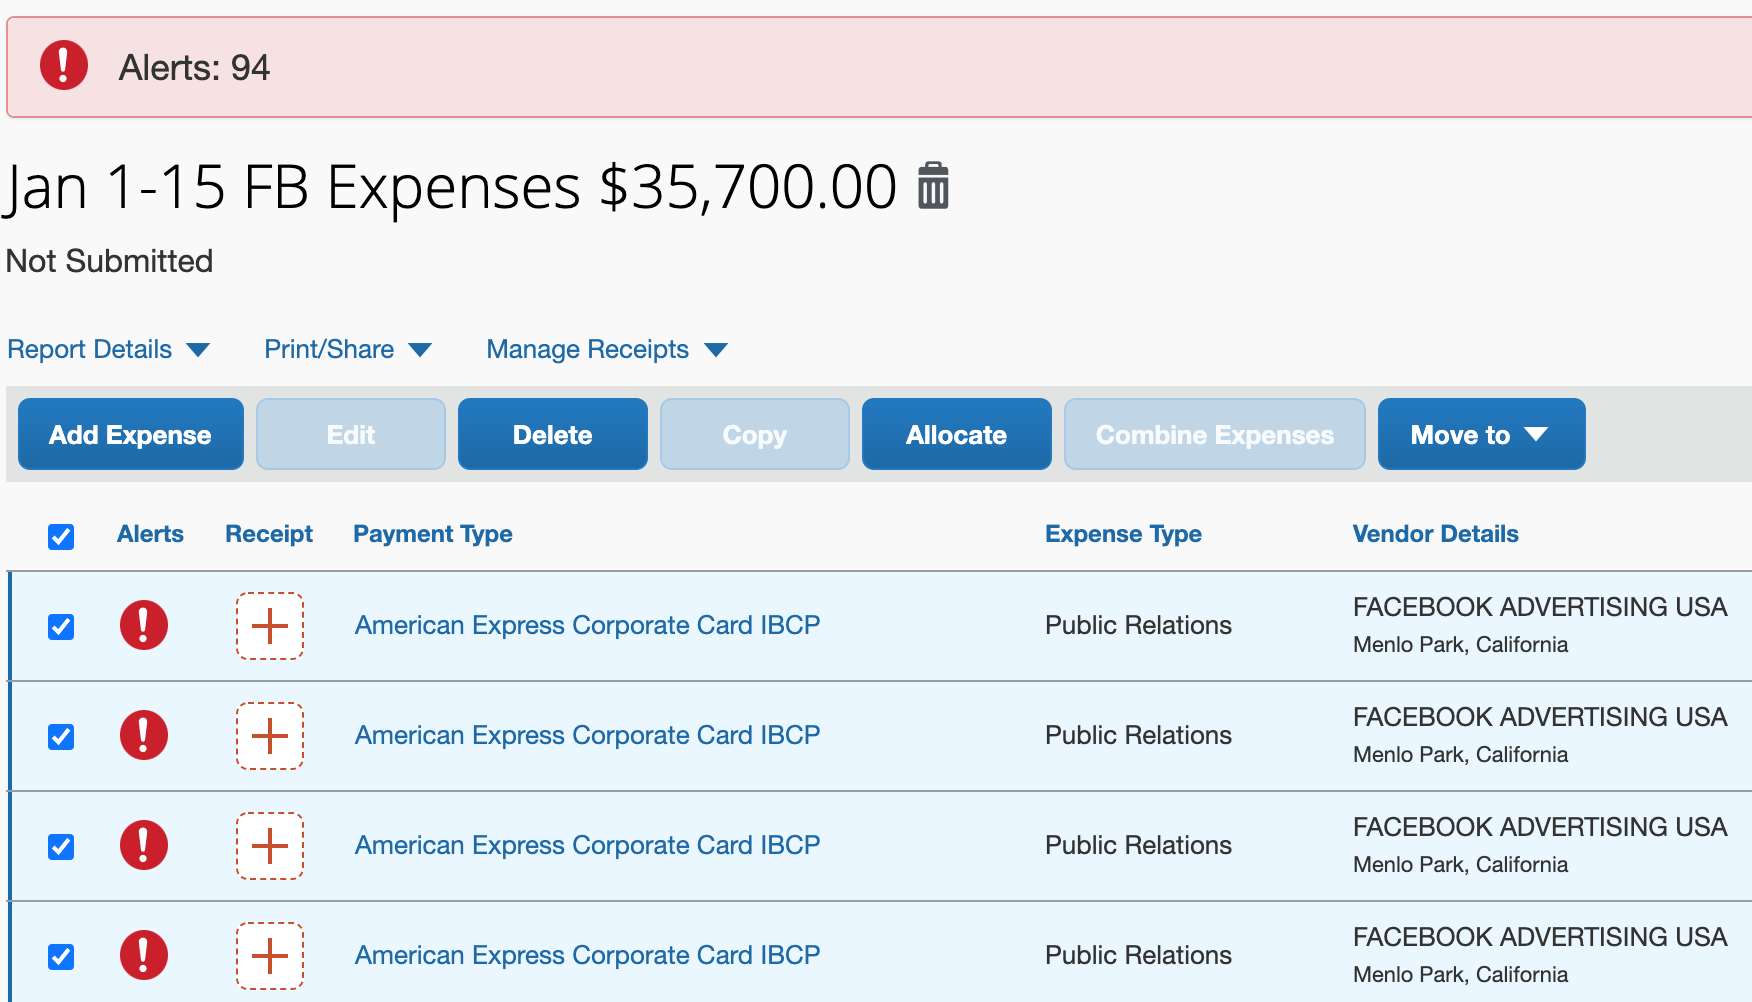Attach receipt using first row's plus icon
The image size is (1752, 1002).
point(270,626)
